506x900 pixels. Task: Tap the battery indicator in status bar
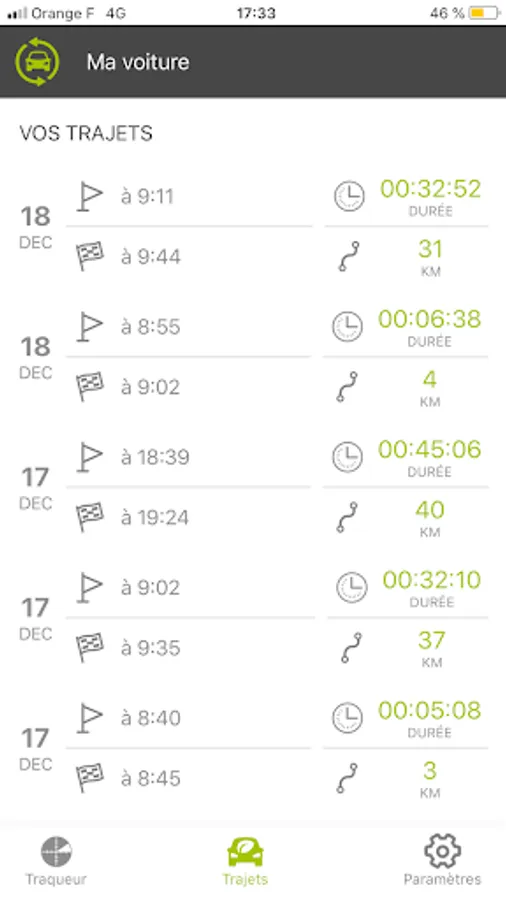484,13
